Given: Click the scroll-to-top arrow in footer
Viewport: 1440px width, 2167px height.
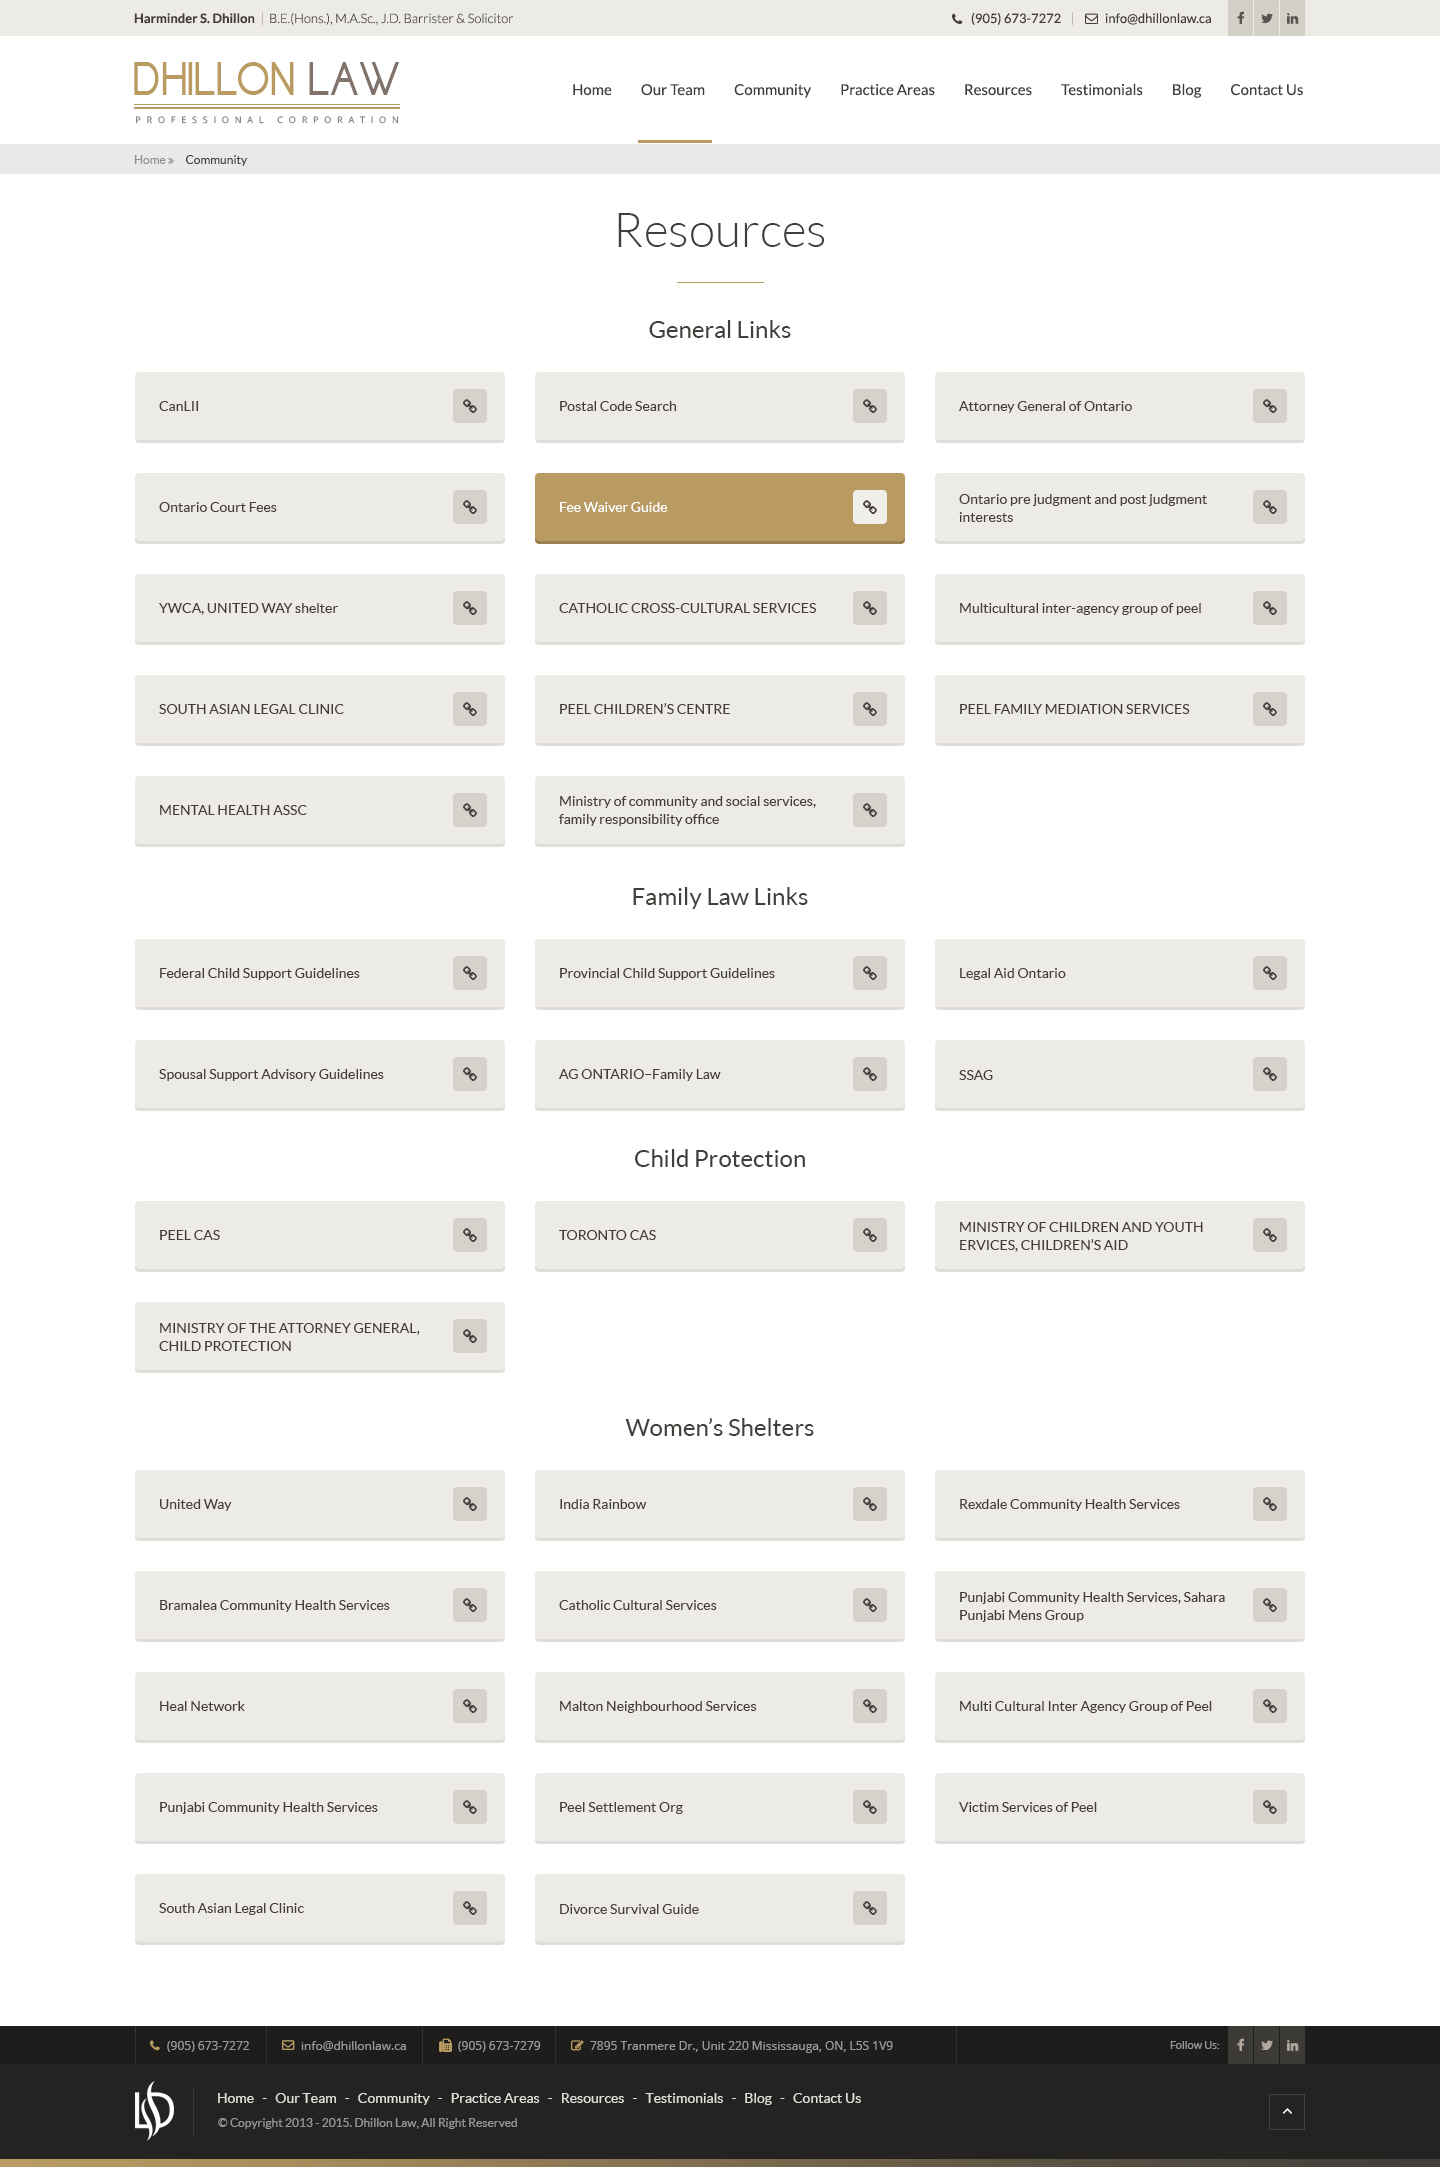Looking at the screenshot, I should 1287,2111.
